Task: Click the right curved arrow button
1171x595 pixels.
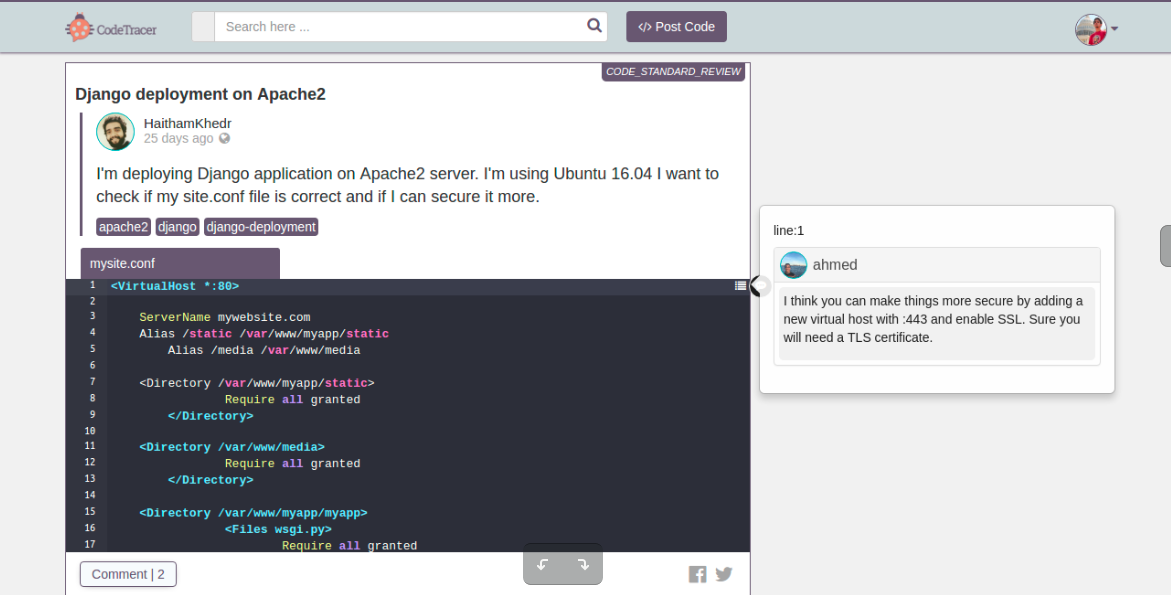Action: [x=583, y=565]
